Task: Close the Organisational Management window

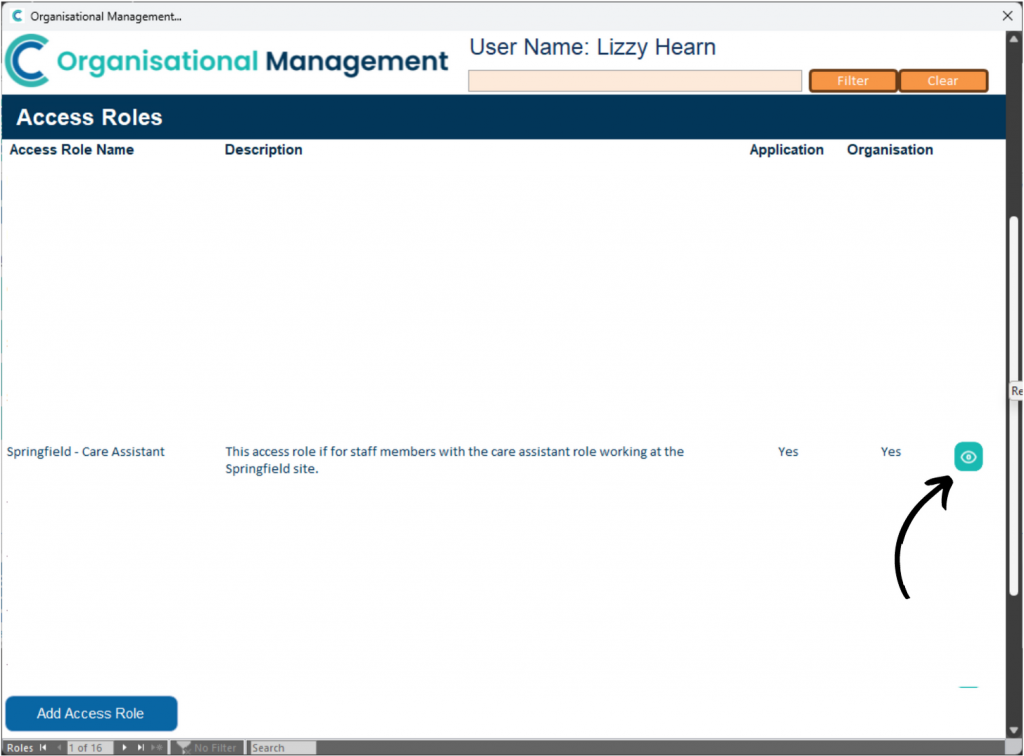Action: click(1007, 16)
